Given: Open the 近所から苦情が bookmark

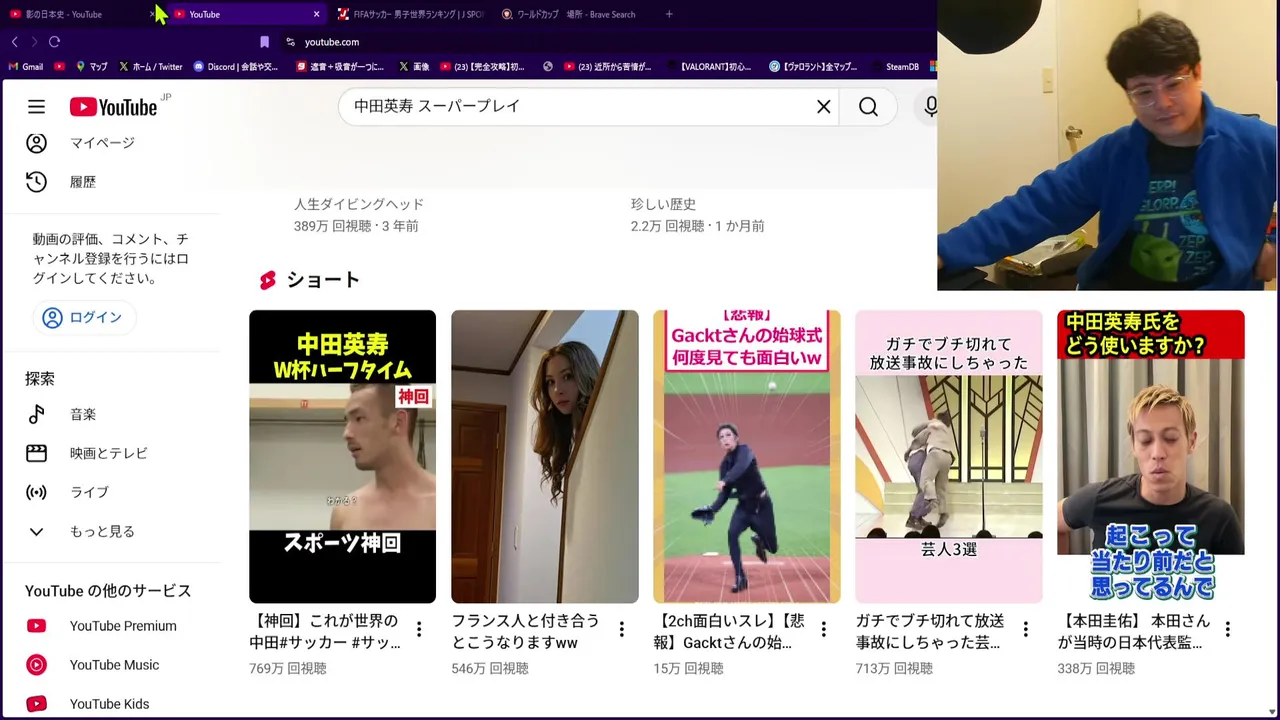Looking at the screenshot, I should click(x=607, y=67).
